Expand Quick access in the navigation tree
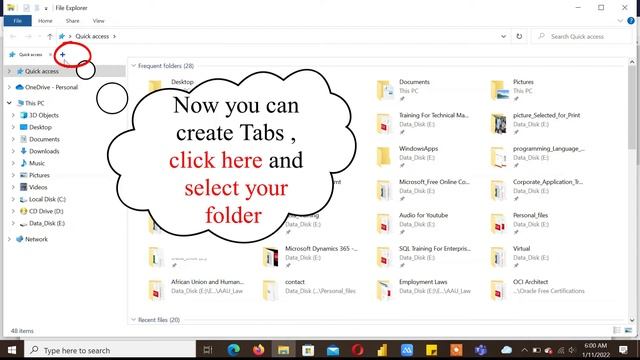The image size is (640, 360). (9, 71)
